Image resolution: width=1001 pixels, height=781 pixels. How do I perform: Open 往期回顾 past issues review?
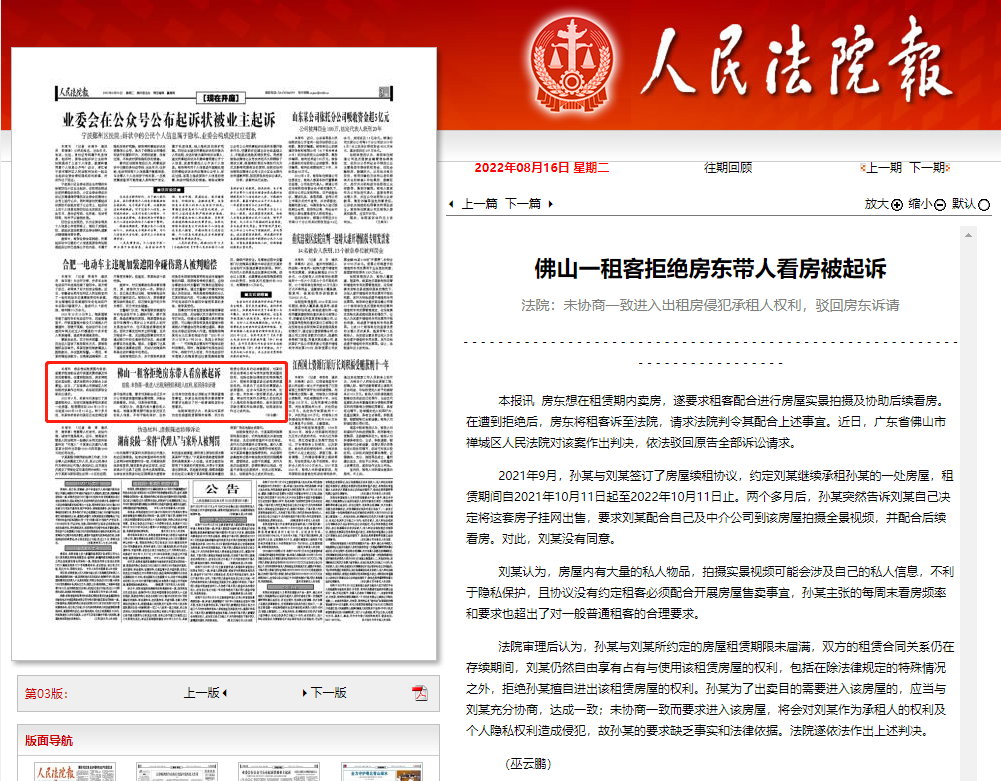pos(728,167)
